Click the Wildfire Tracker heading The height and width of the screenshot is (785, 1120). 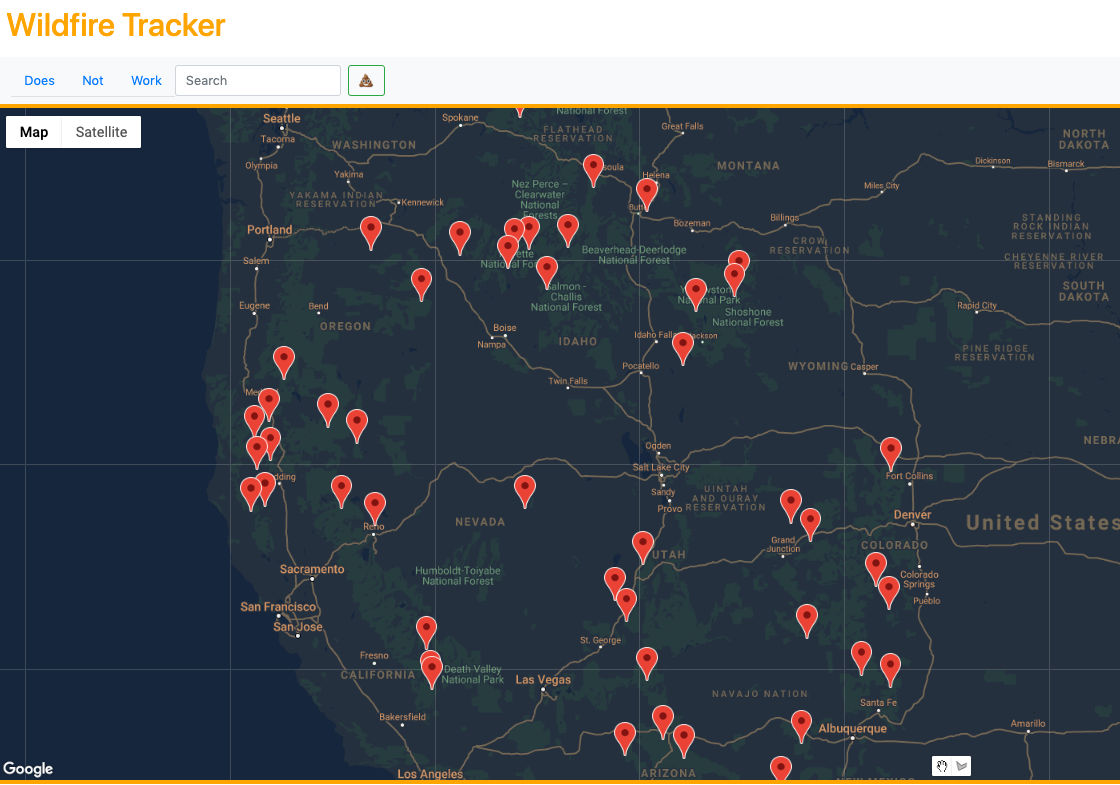pos(115,25)
